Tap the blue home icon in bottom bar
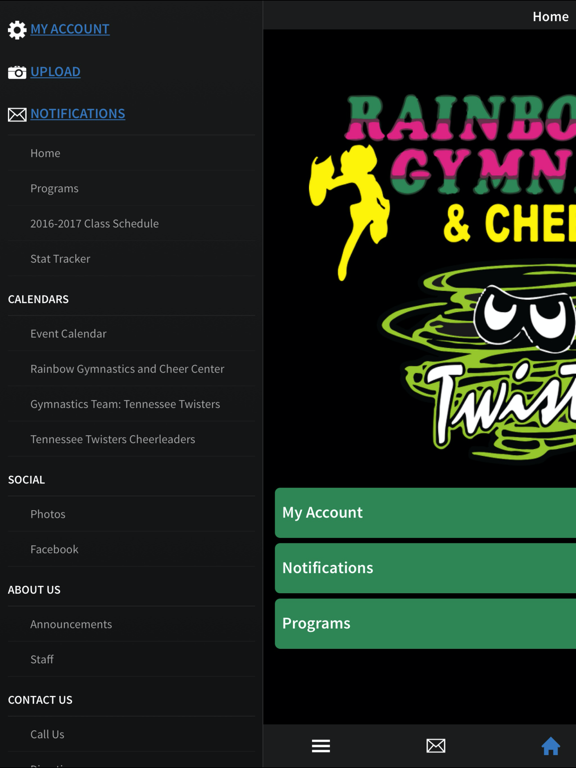Screen dimensions: 576x768 pyautogui.click(x=551, y=746)
